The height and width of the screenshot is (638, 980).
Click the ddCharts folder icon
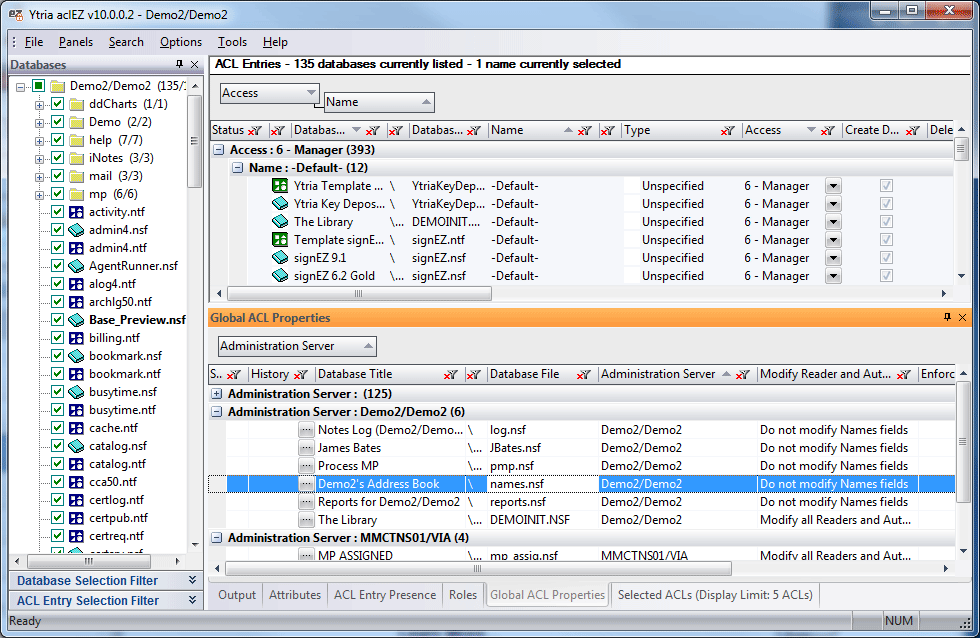[76, 104]
